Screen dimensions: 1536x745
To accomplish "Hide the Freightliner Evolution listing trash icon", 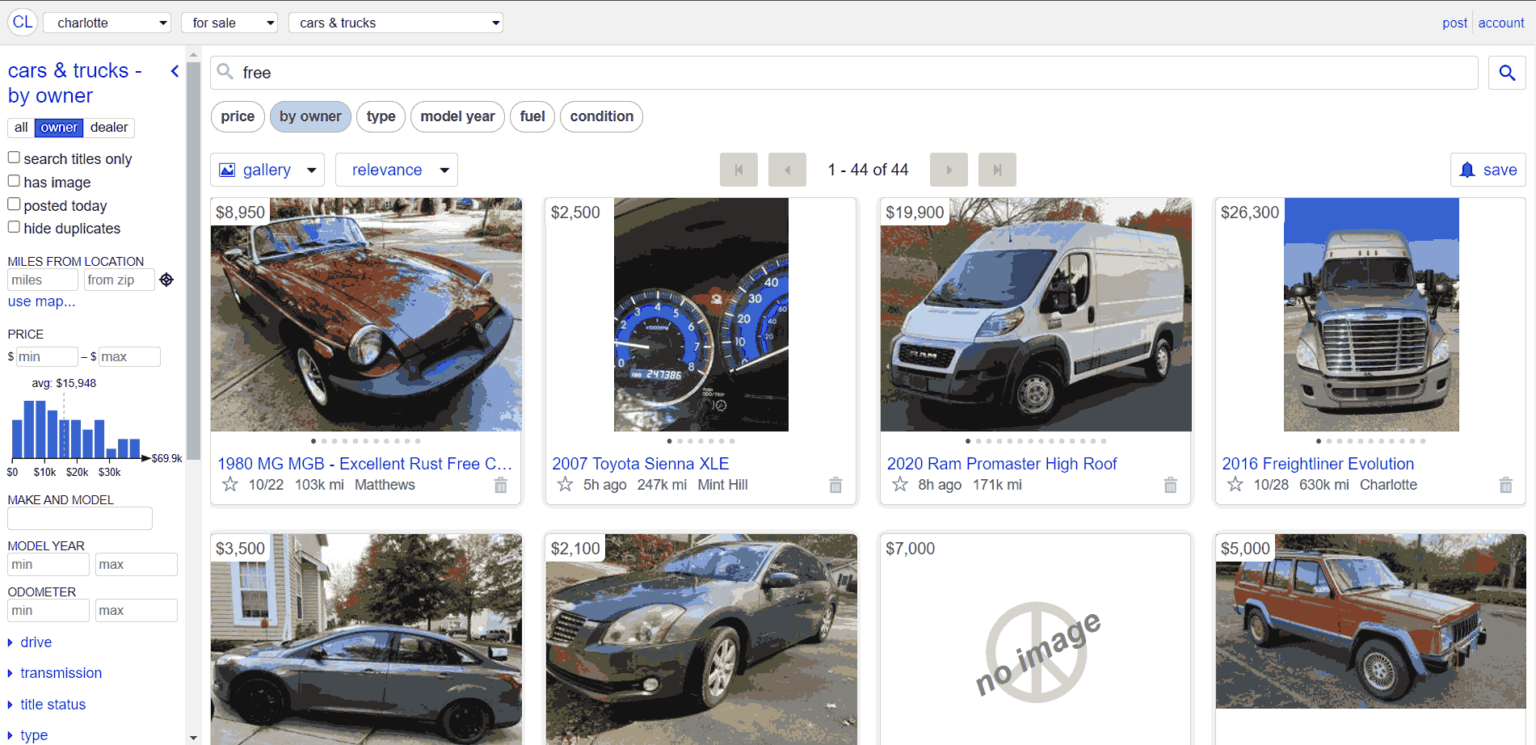I will 1506,485.
